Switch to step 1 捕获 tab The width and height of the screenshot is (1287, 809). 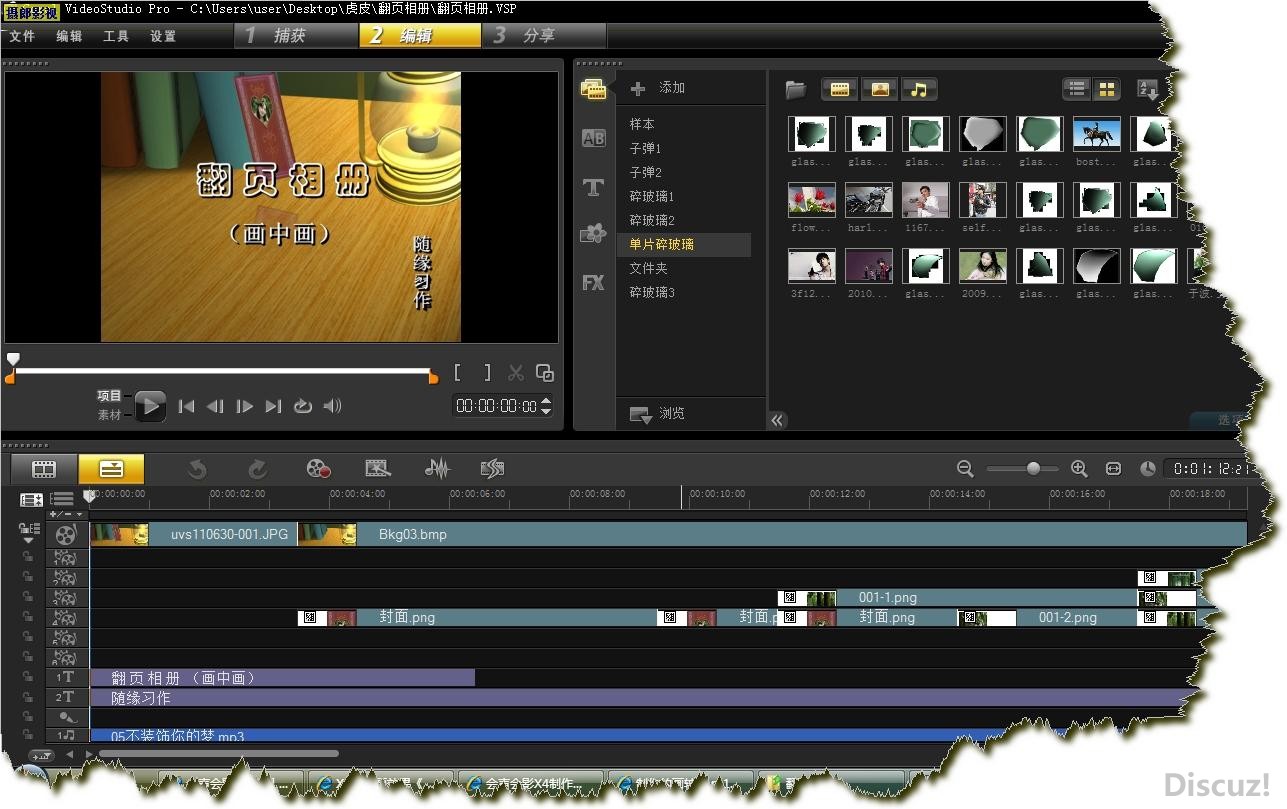[x=296, y=36]
